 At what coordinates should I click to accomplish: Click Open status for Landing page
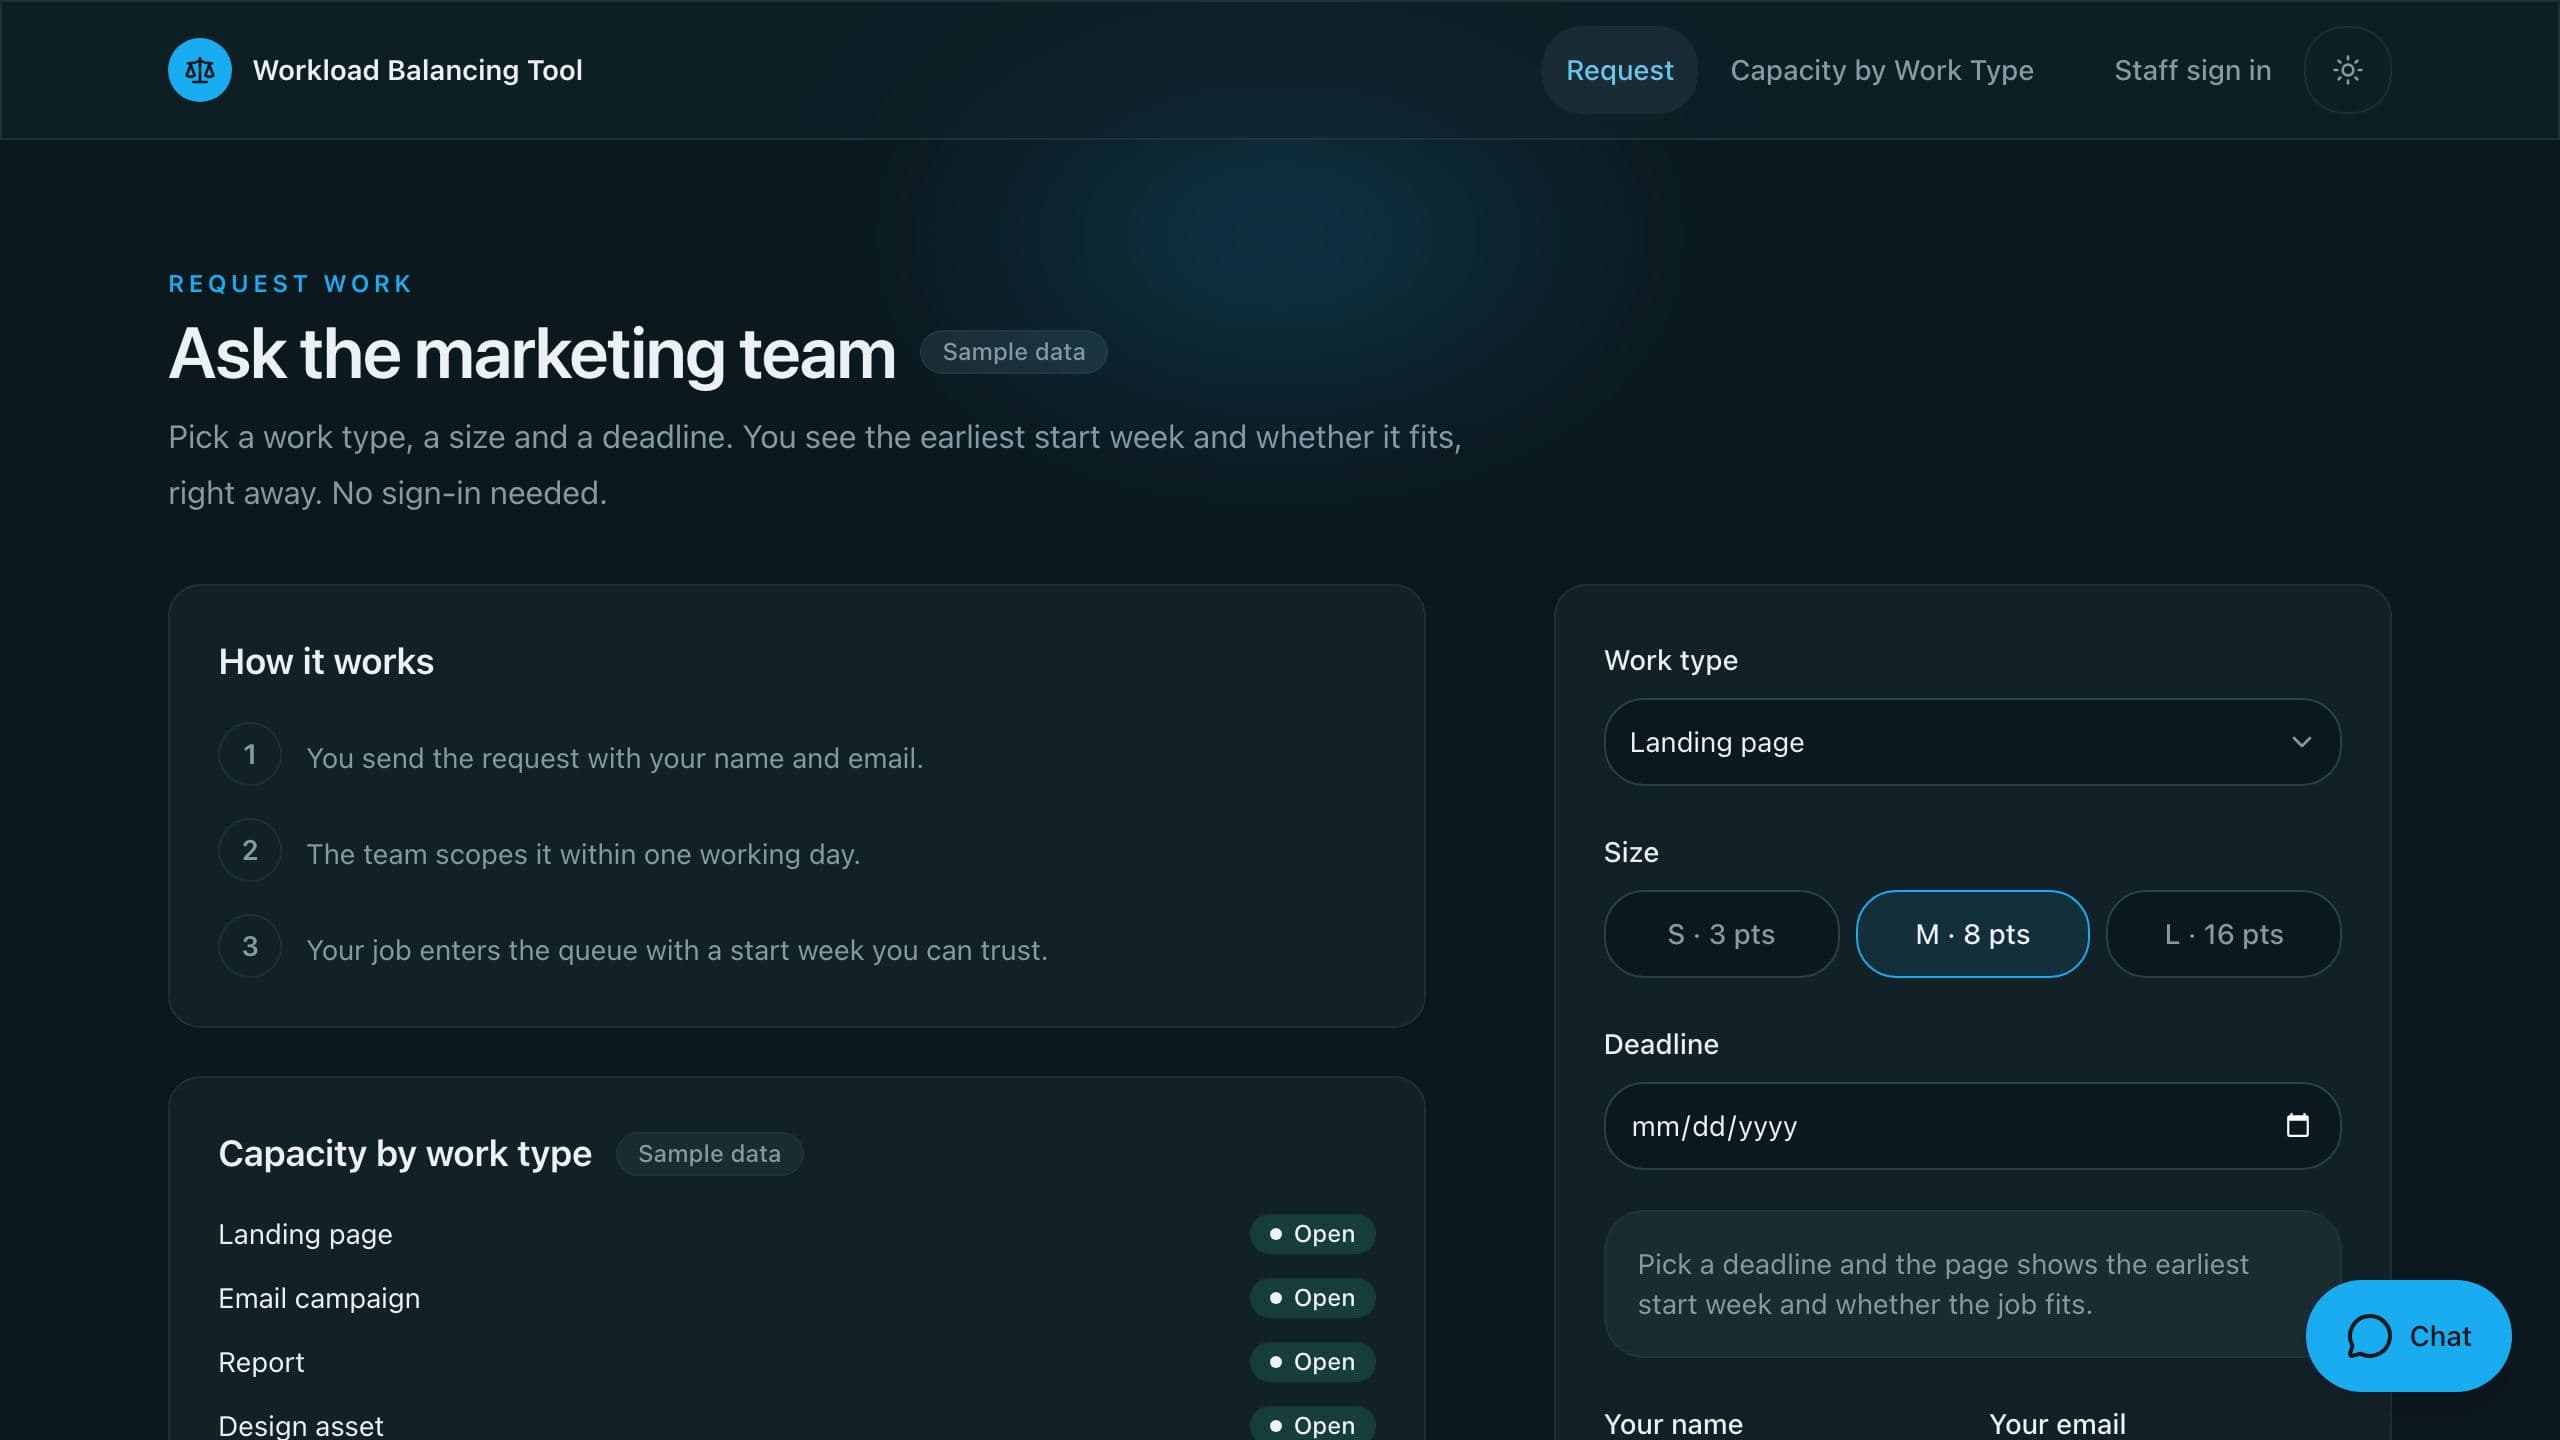coord(1312,1234)
